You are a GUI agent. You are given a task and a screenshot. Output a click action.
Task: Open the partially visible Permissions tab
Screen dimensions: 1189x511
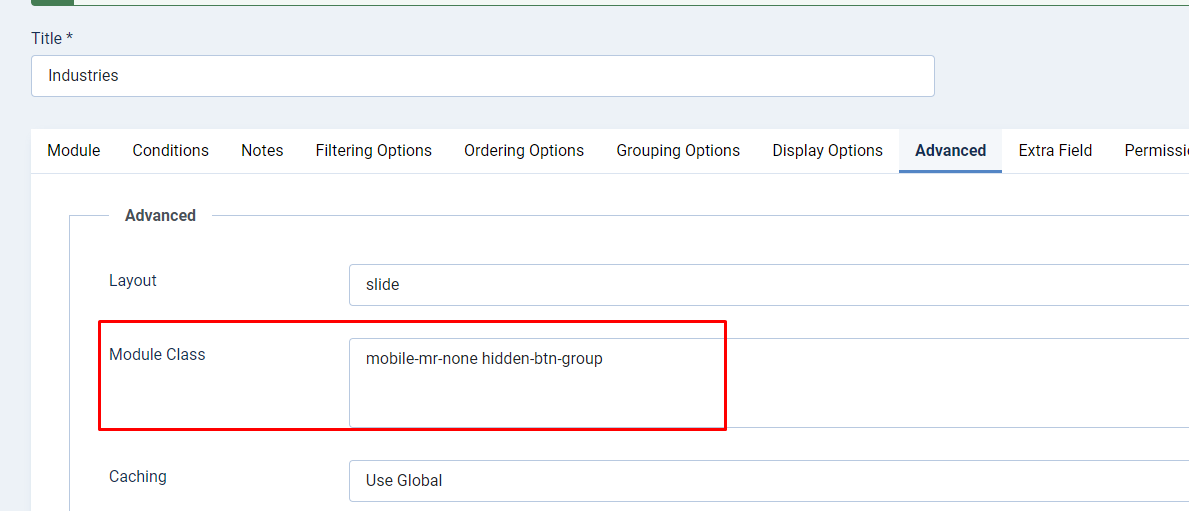click(1156, 151)
